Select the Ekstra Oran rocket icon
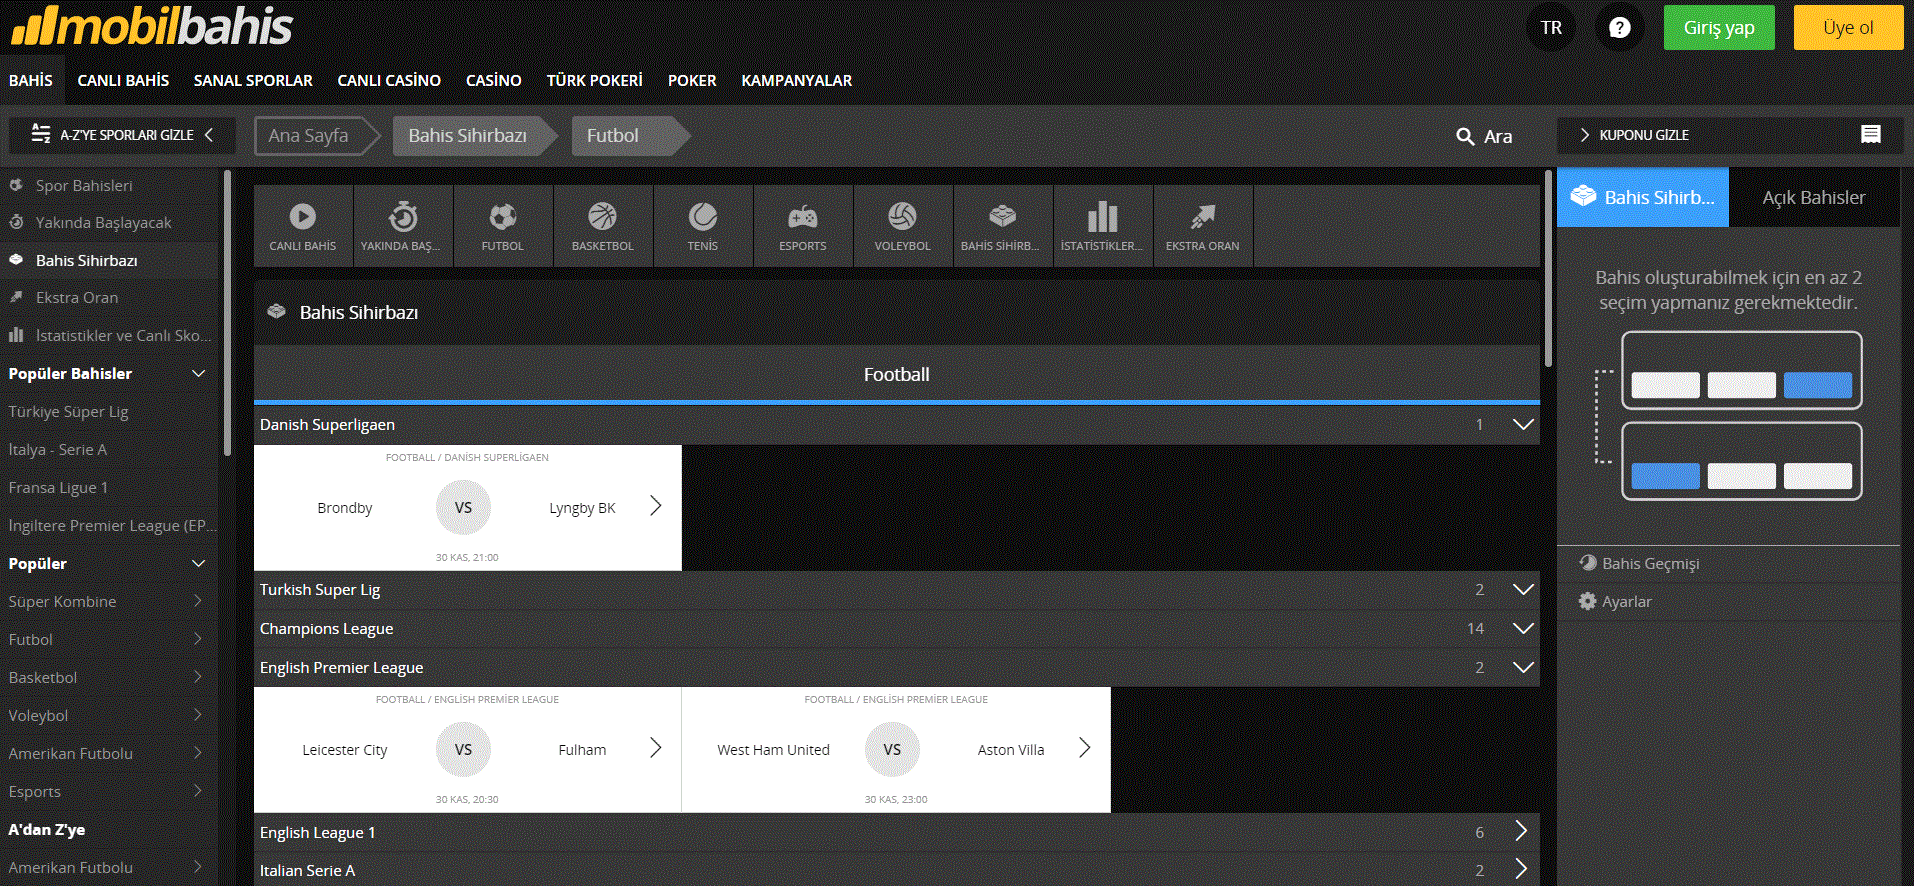 coord(1203,226)
